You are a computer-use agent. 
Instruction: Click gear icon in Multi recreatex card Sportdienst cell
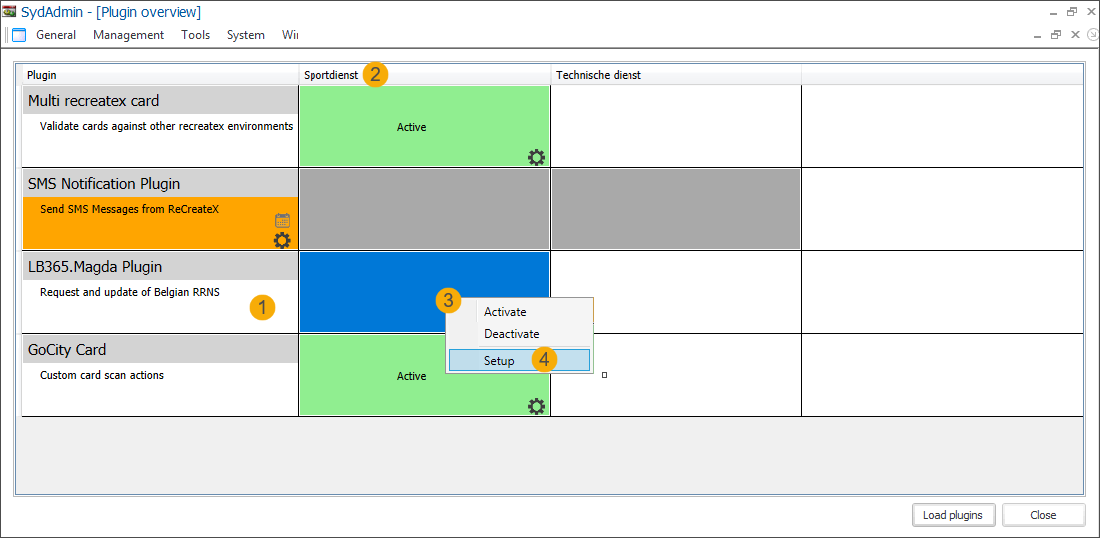[x=537, y=157]
